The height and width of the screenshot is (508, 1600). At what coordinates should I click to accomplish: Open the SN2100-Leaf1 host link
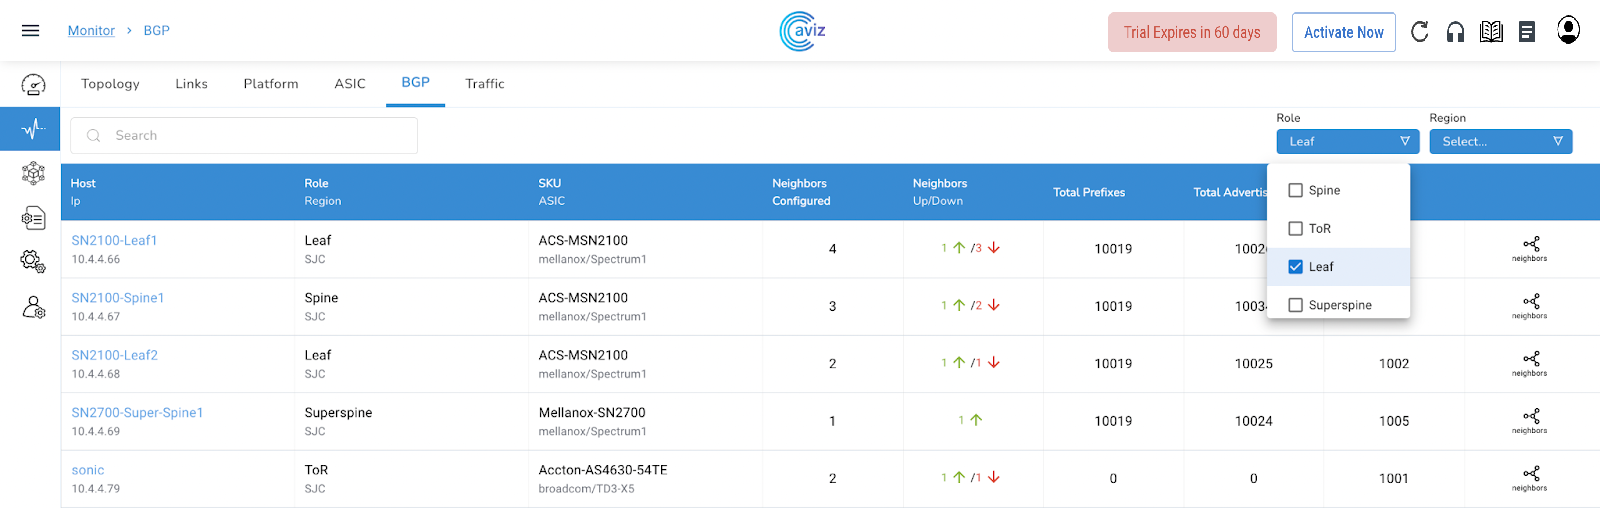click(x=114, y=240)
